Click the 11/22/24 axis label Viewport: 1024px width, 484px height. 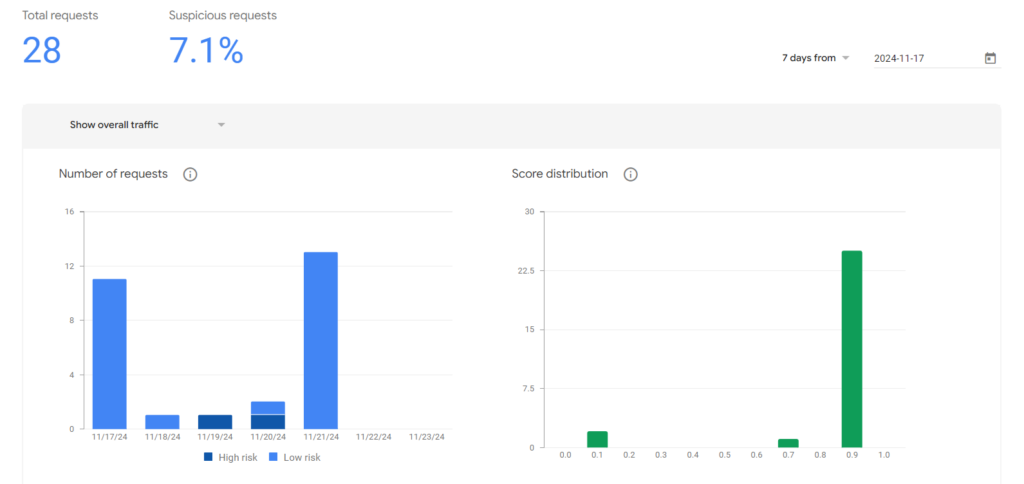[374, 437]
